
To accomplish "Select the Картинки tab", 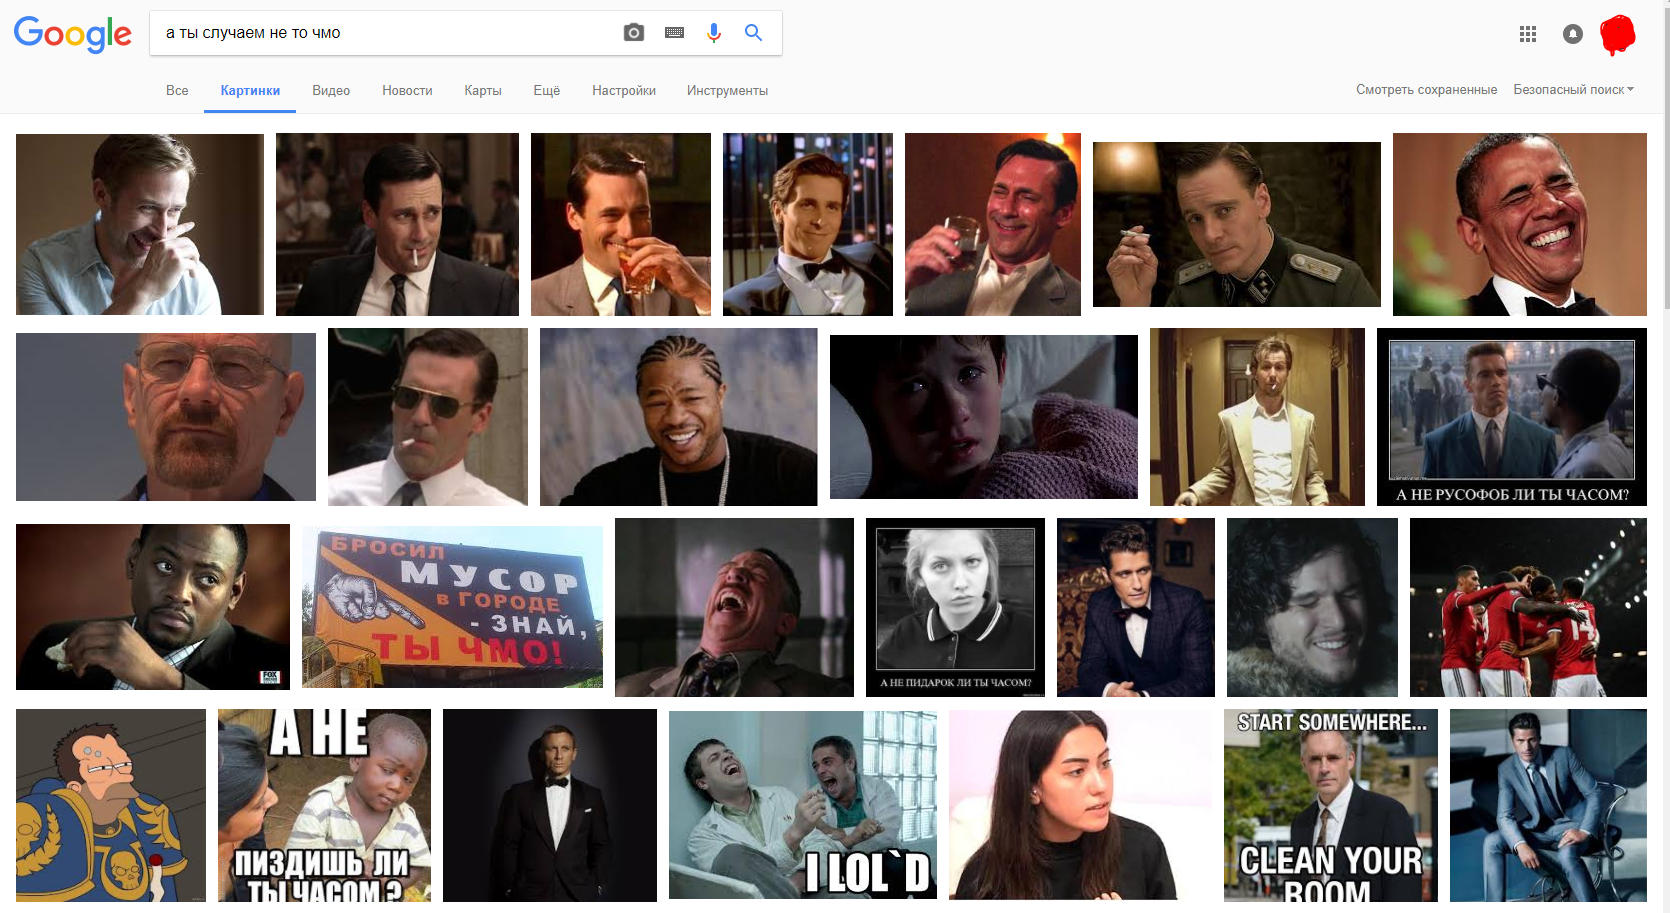I will tap(250, 90).
